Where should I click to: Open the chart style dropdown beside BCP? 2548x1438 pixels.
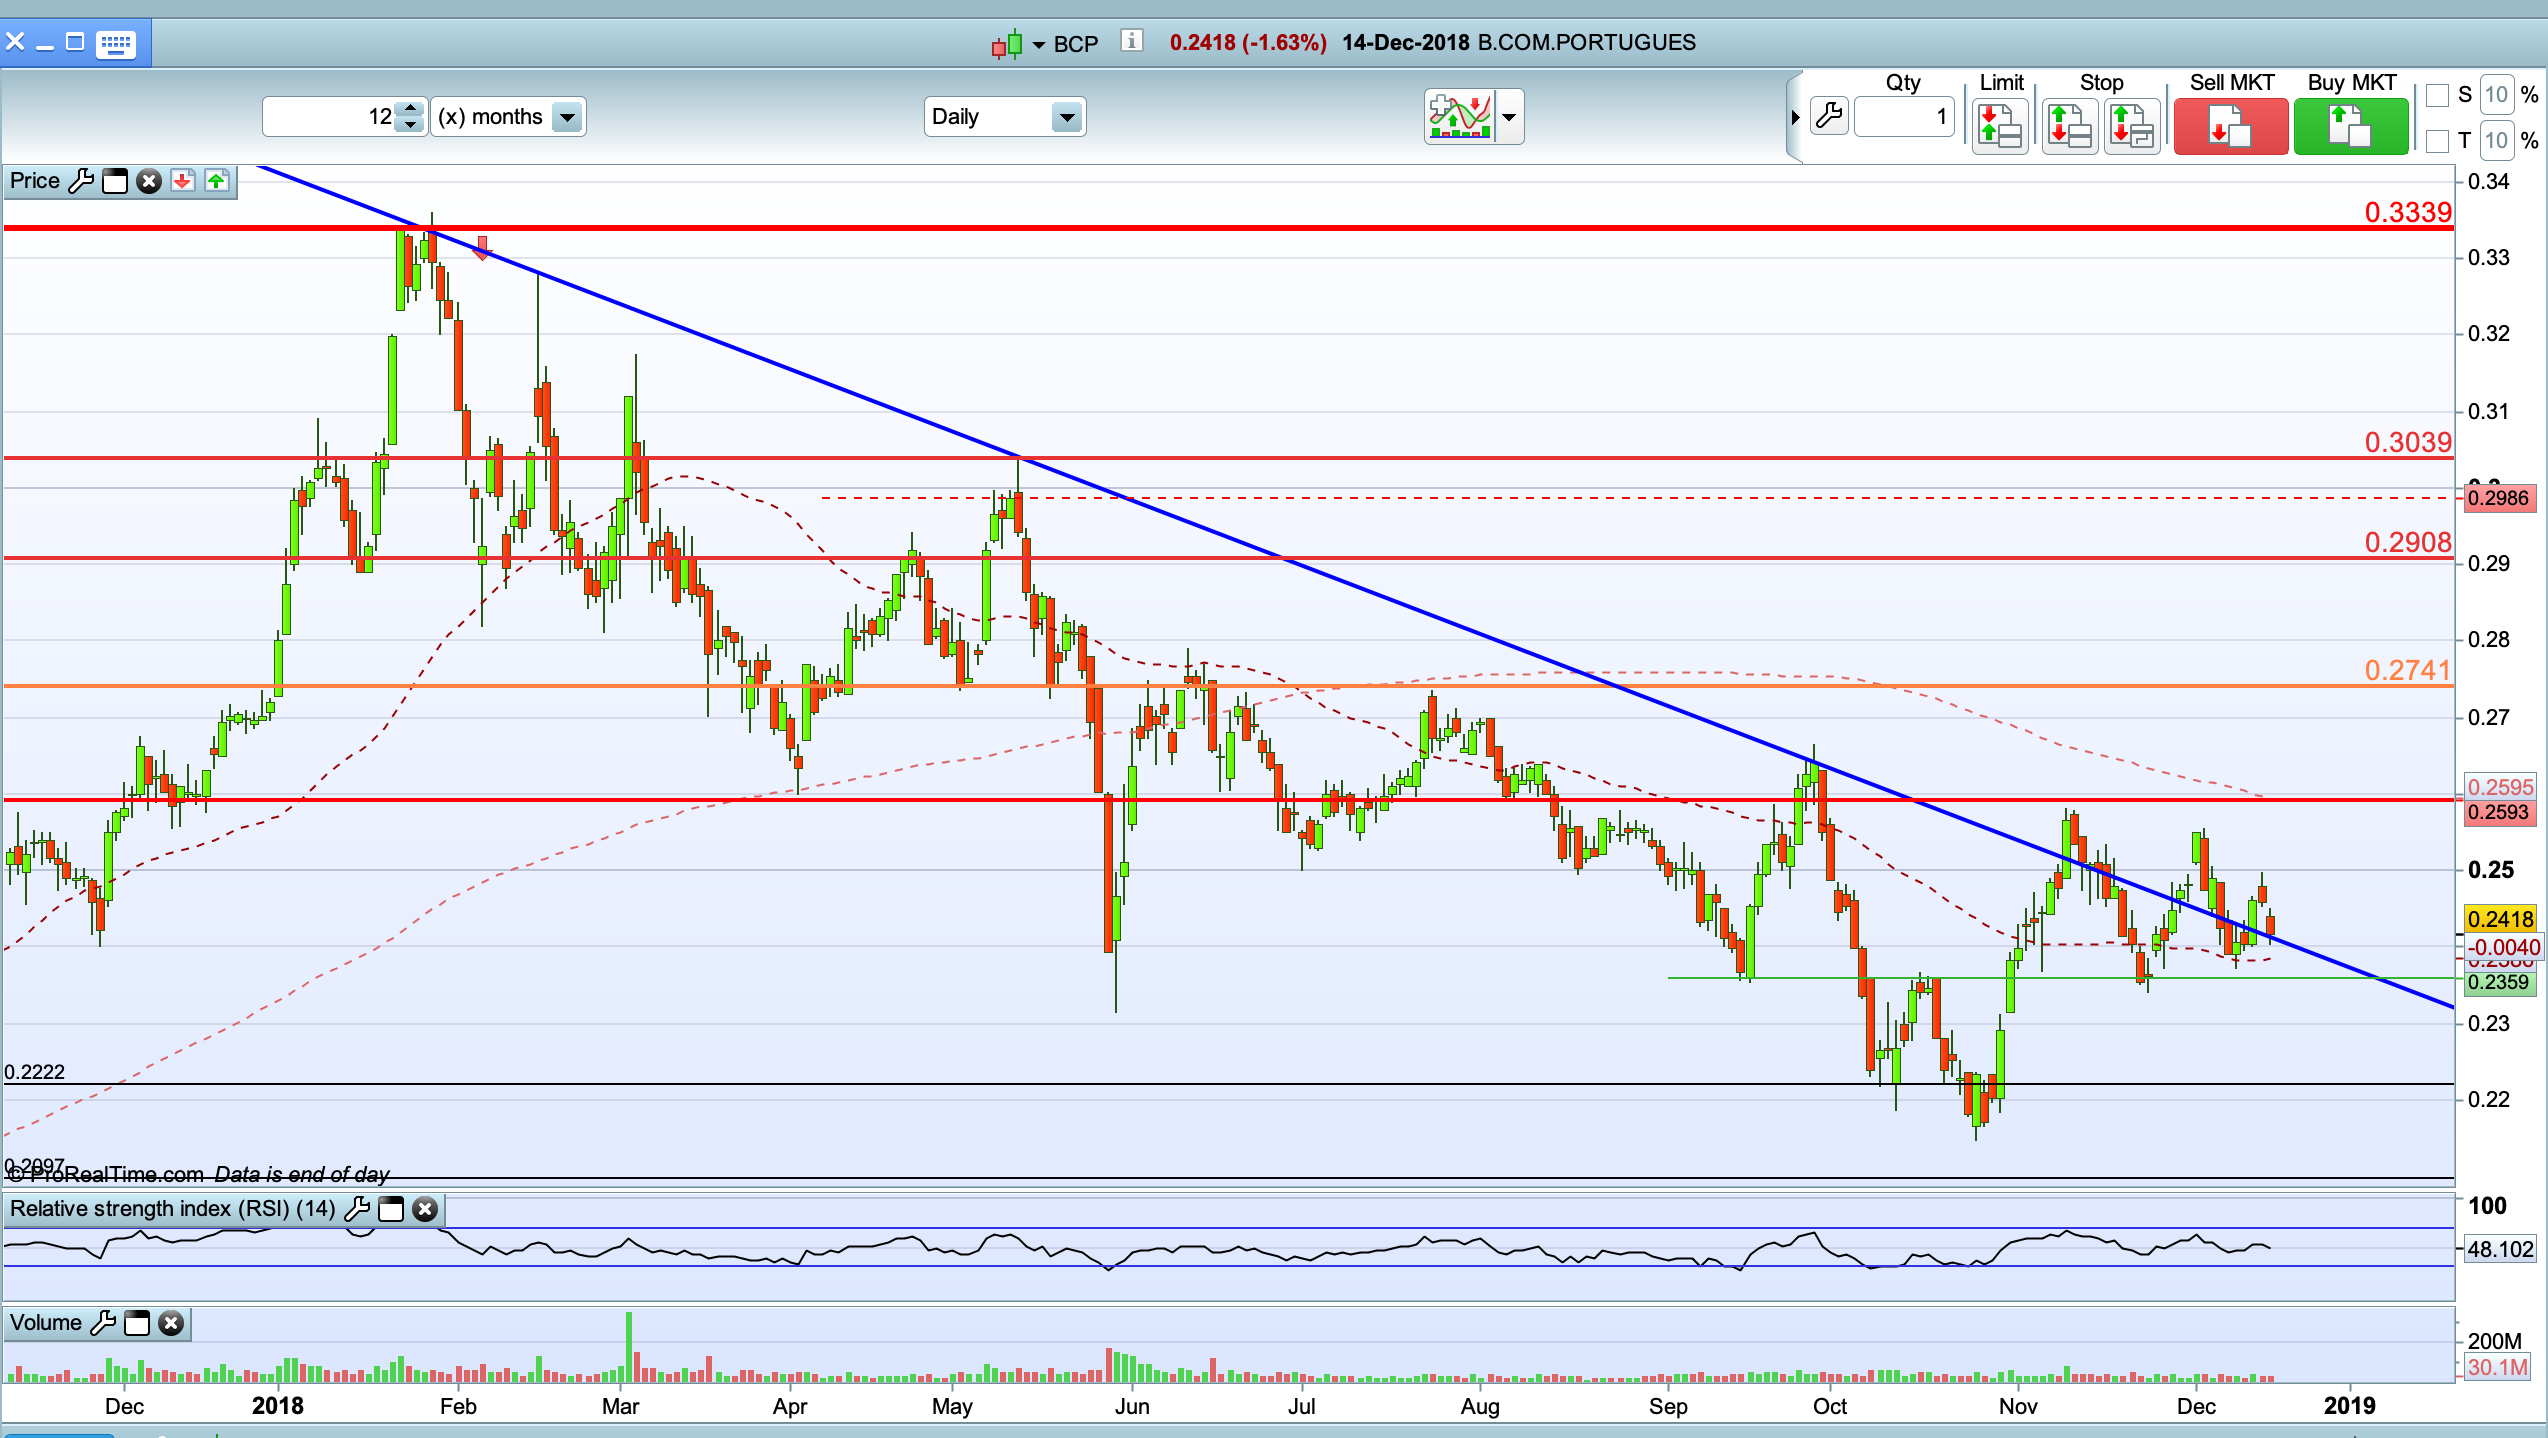[x=1038, y=44]
